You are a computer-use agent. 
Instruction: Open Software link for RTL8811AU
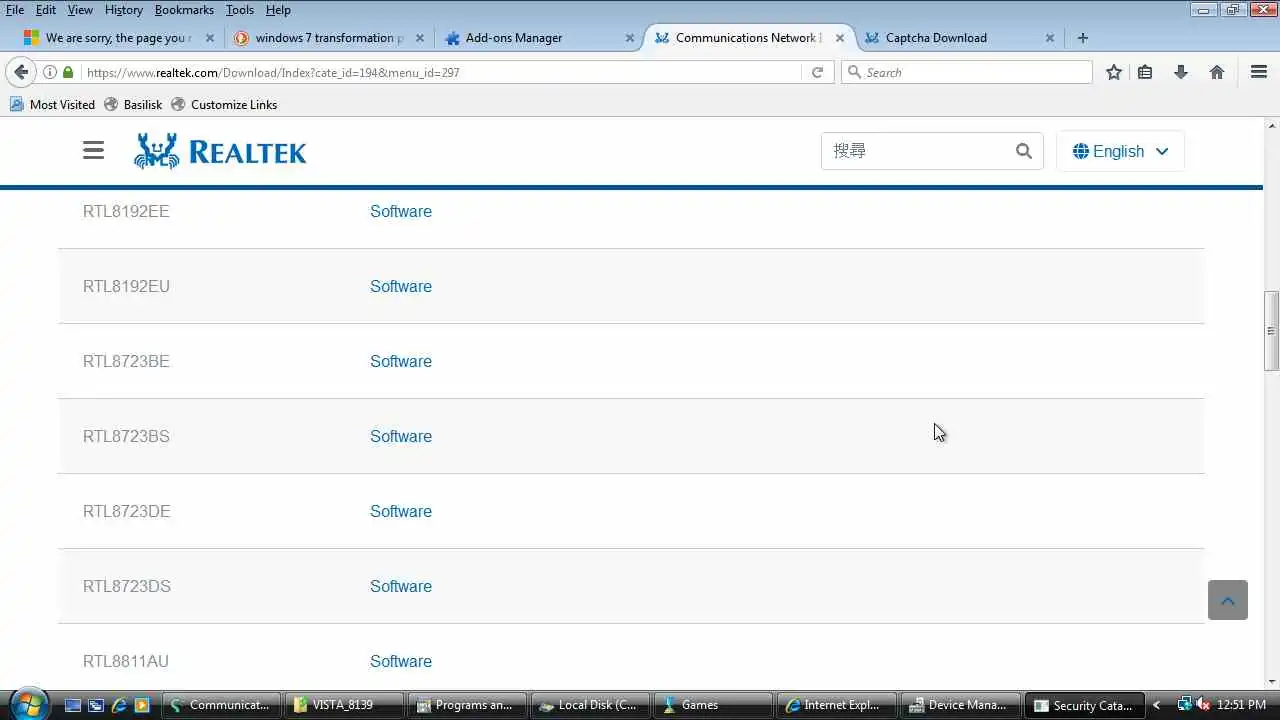[401, 661]
